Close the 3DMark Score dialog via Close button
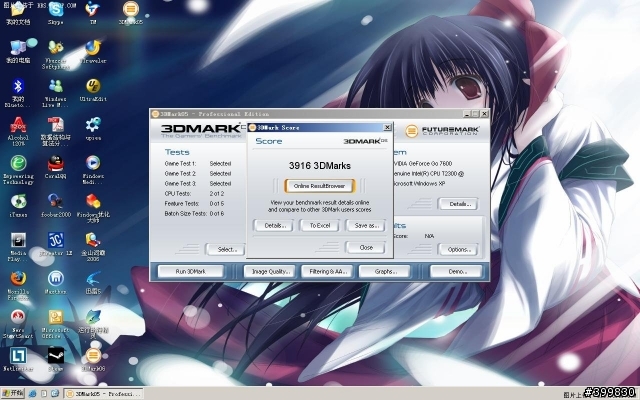 pyautogui.click(x=366, y=247)
